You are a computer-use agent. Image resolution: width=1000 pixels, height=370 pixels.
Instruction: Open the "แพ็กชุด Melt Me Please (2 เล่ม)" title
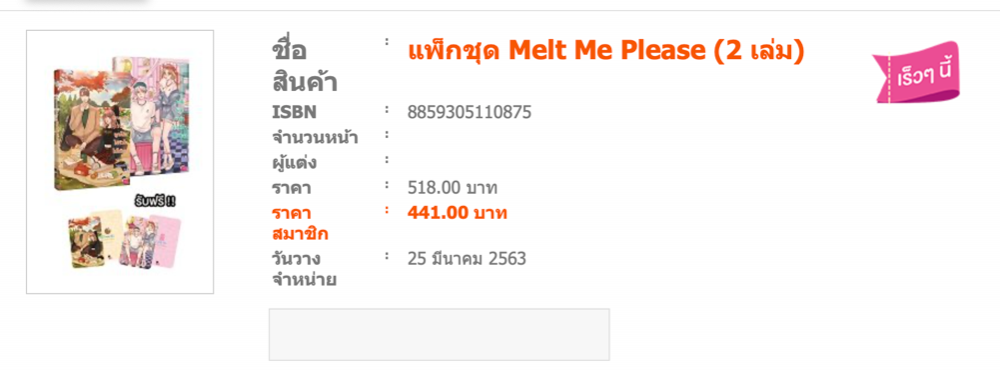tap(606, 51)
